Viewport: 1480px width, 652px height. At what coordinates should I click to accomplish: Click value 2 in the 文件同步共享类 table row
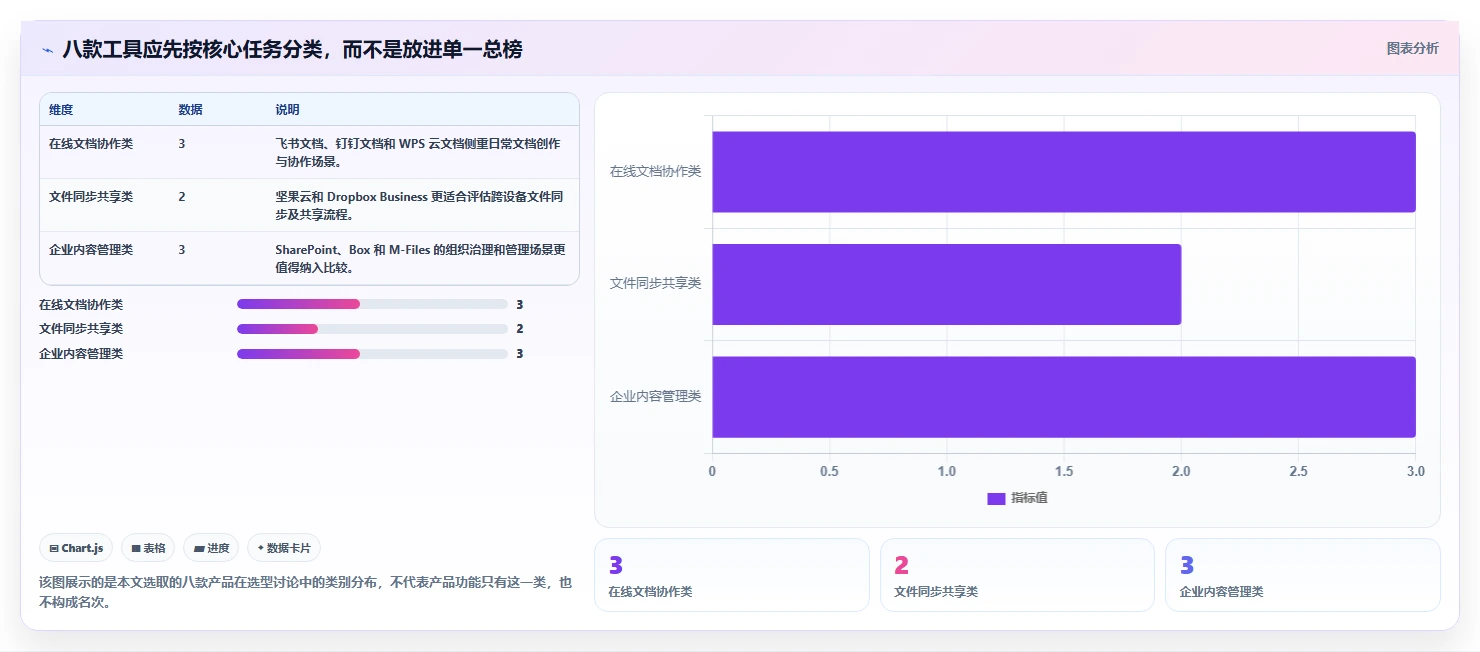pos(182,197)
